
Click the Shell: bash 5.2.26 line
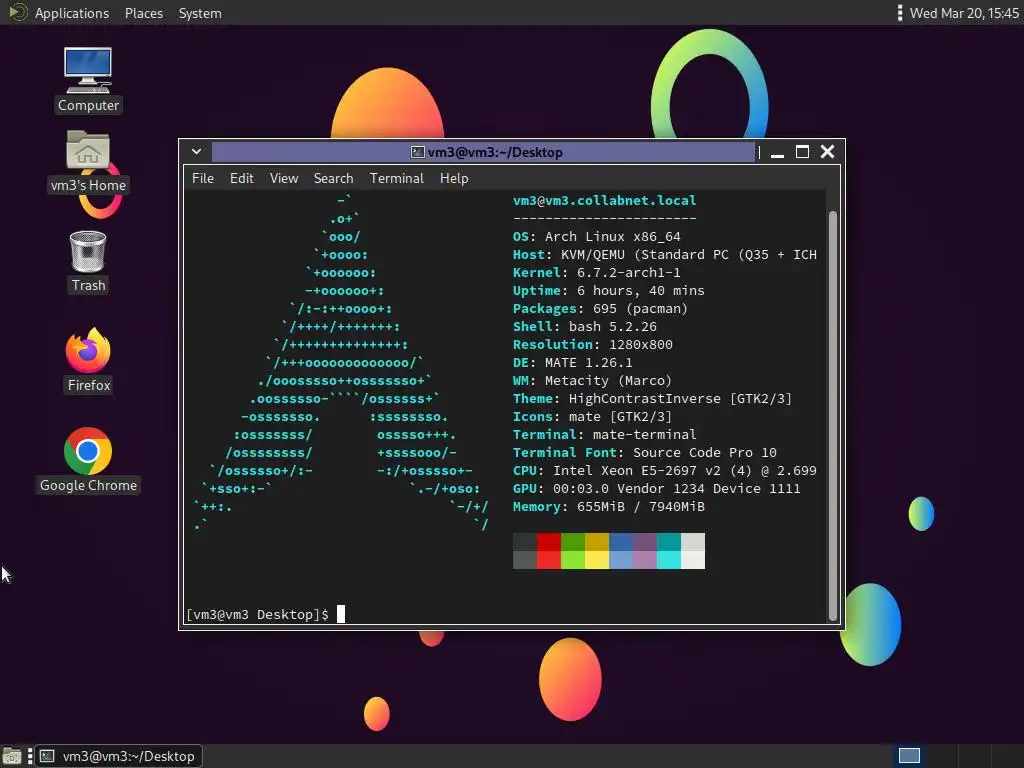(x=584, y=327)
